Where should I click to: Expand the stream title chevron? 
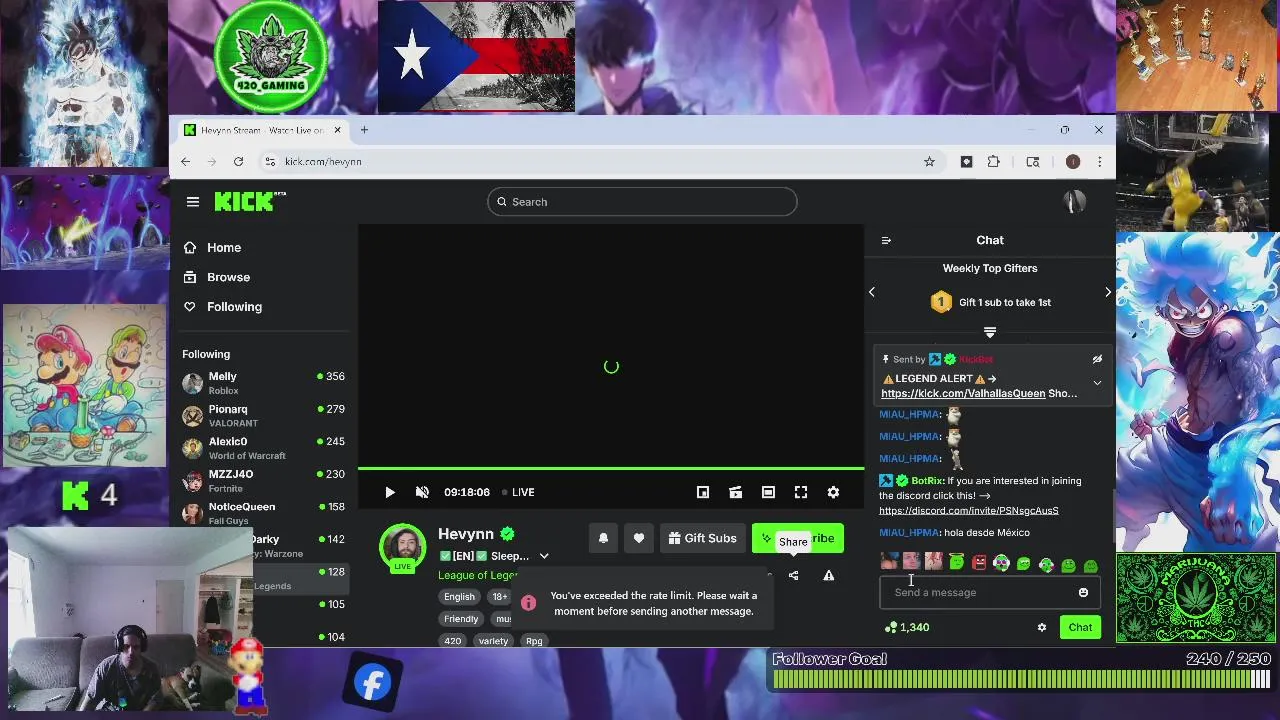click(544, 556)
